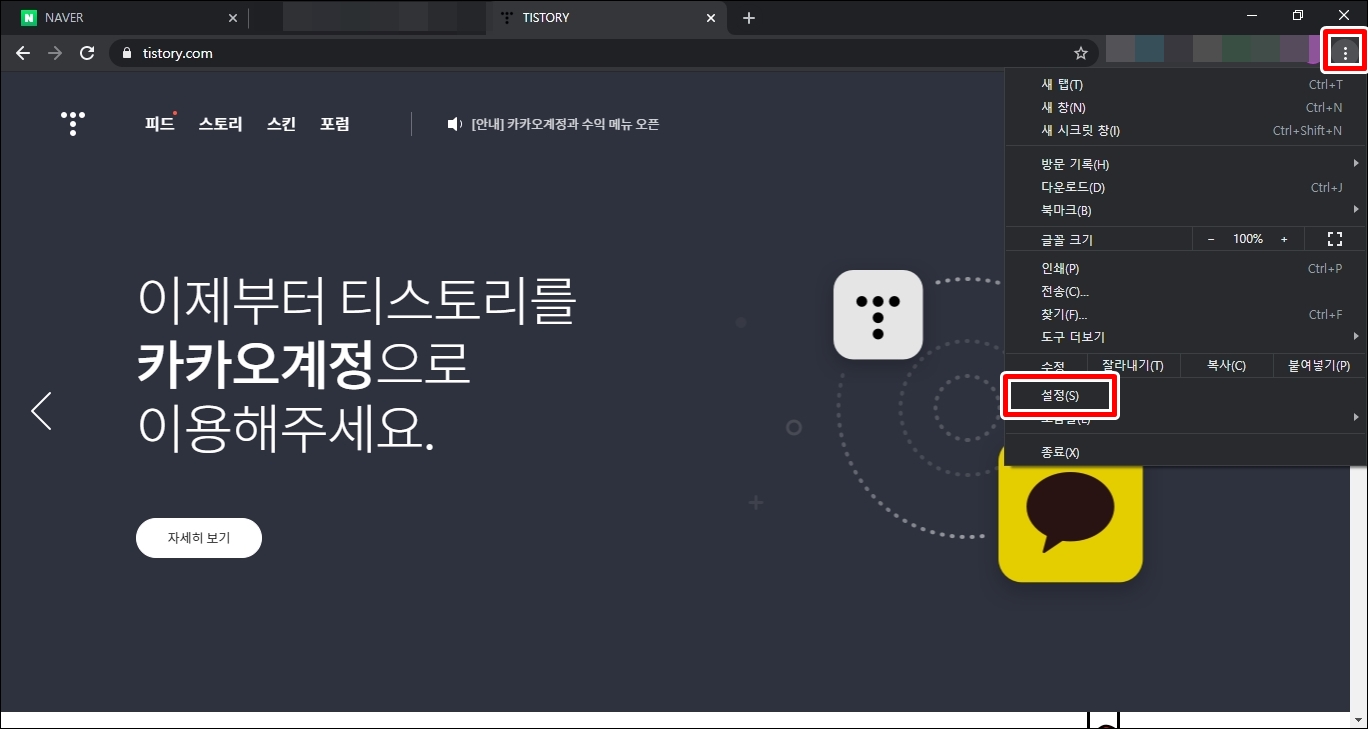
Task: Open the 스킨 navigation link
Action: [281, 124]
